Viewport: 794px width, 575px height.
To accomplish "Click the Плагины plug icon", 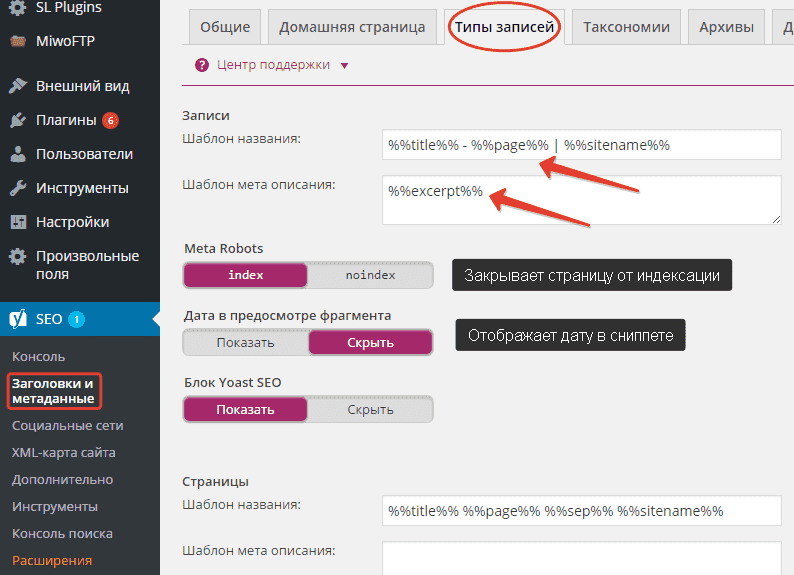I will 18,120.
